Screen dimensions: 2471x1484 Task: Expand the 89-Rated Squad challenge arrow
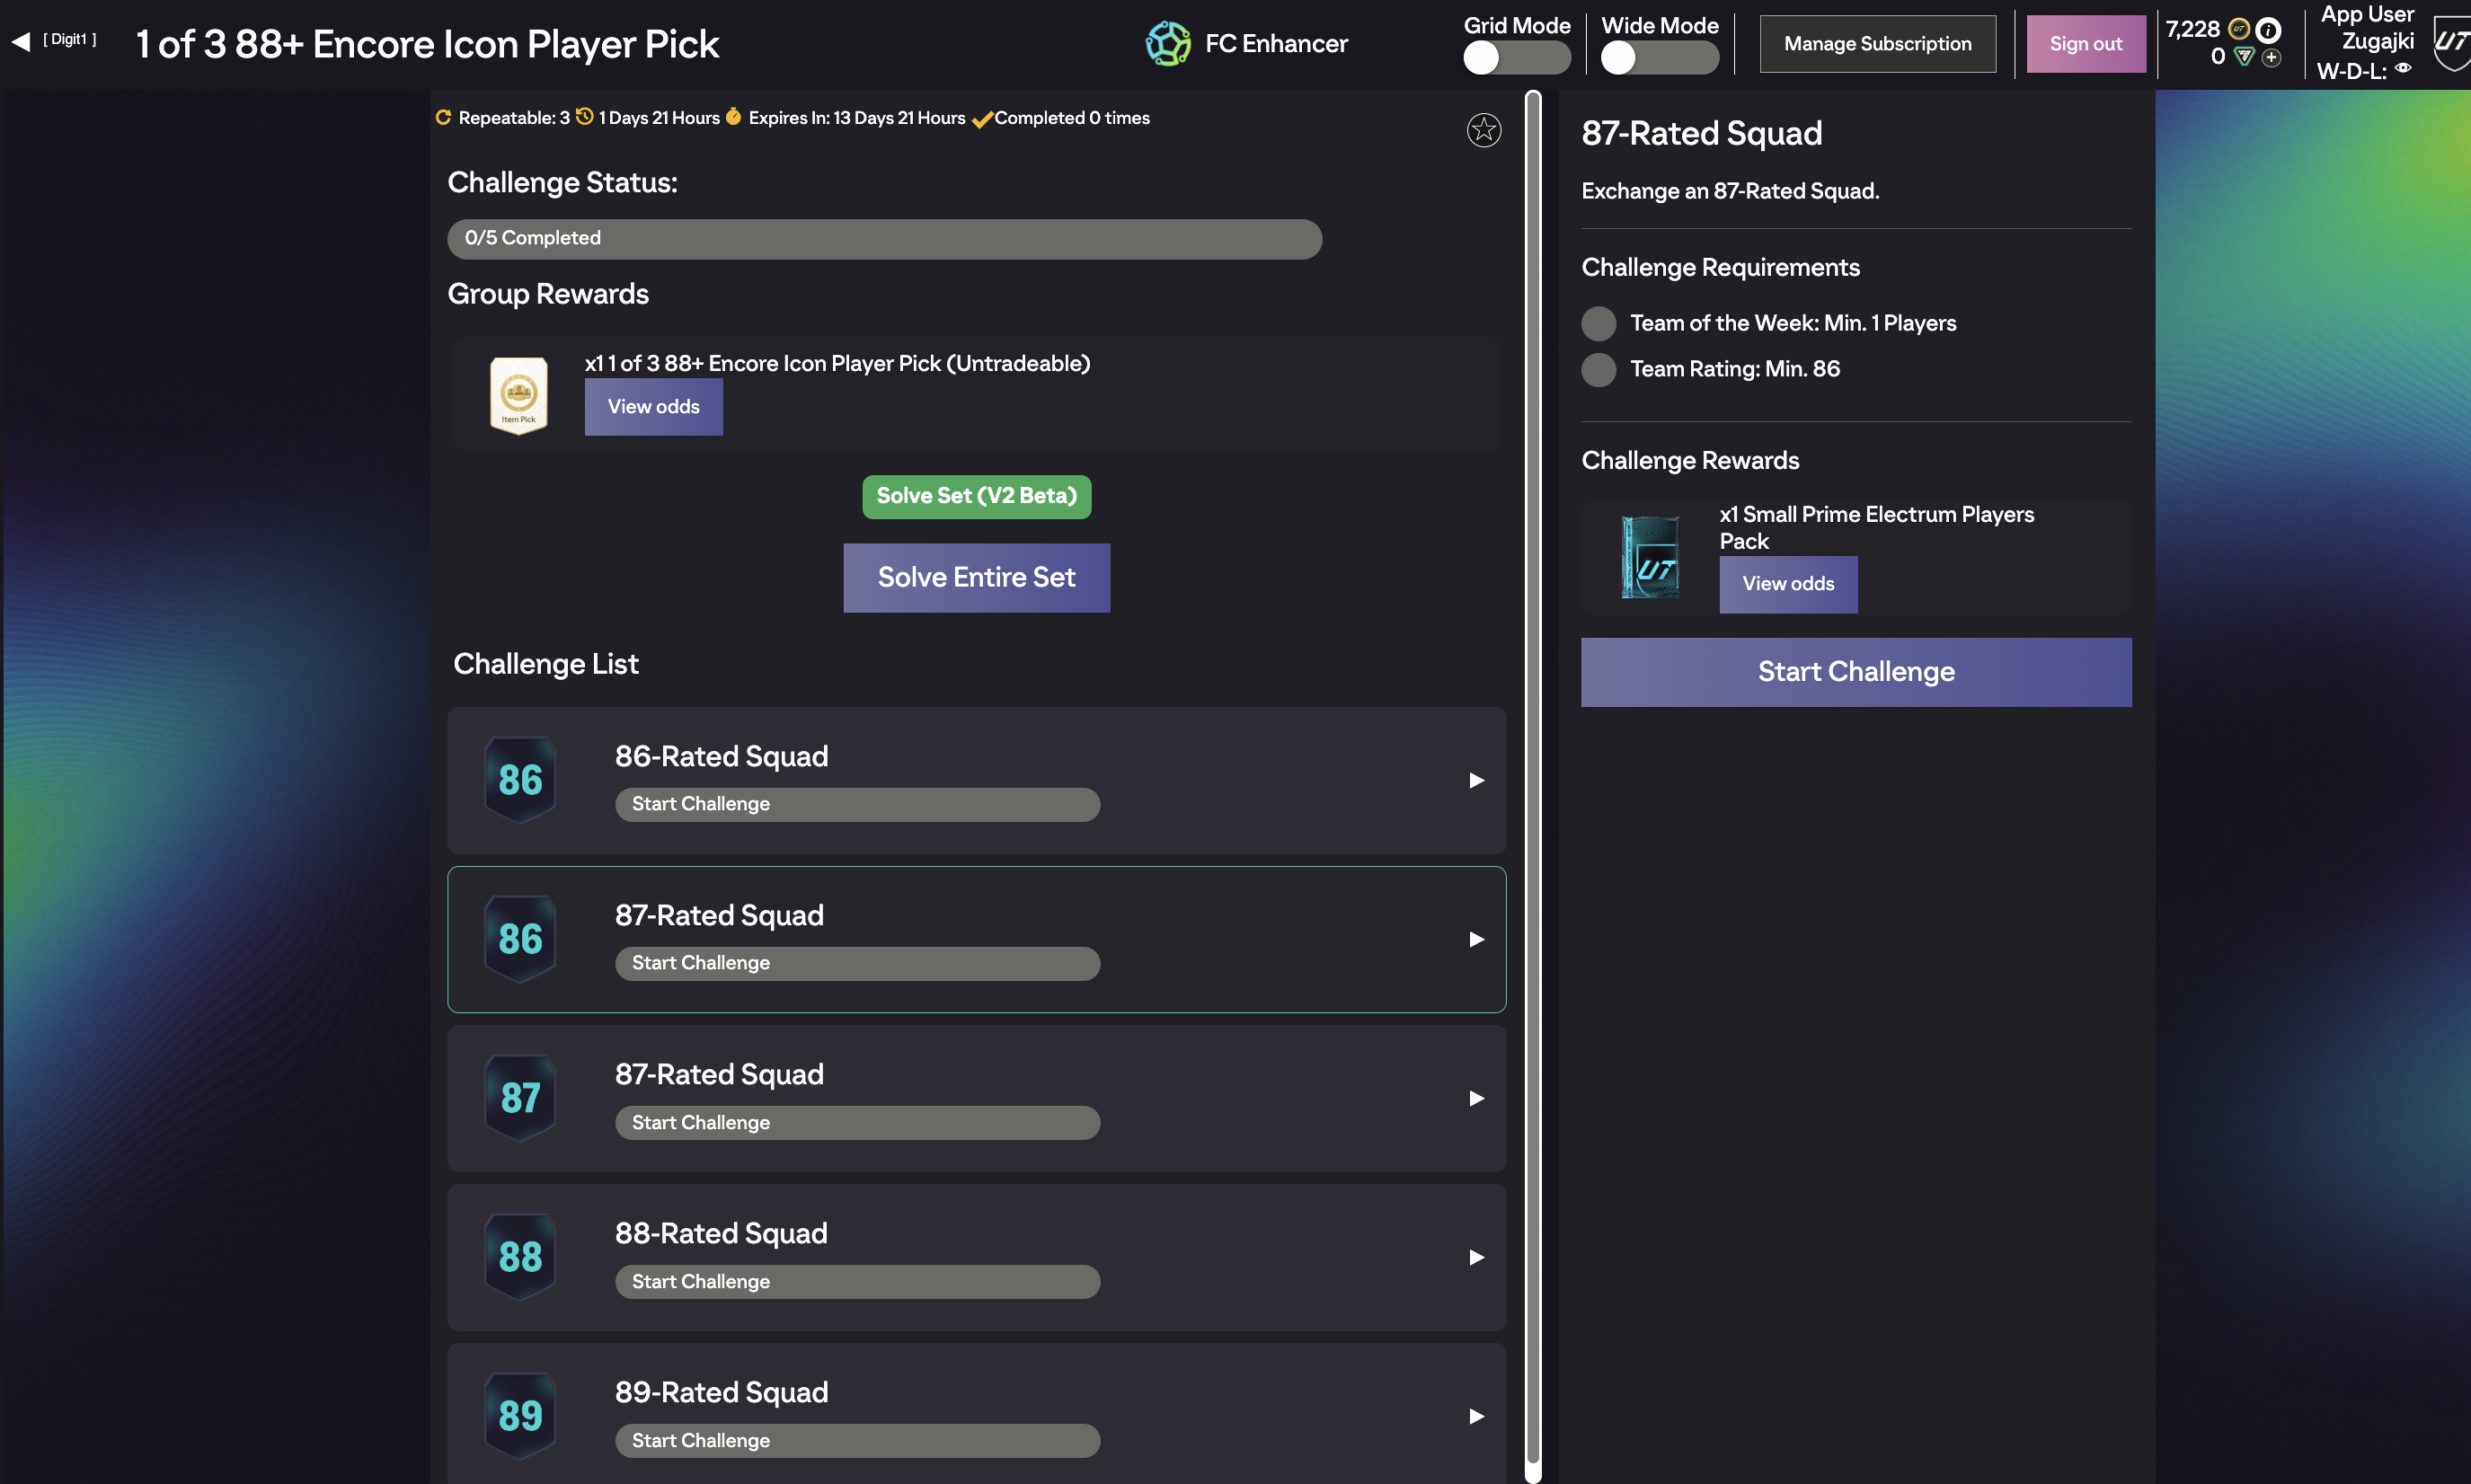1476,1416
